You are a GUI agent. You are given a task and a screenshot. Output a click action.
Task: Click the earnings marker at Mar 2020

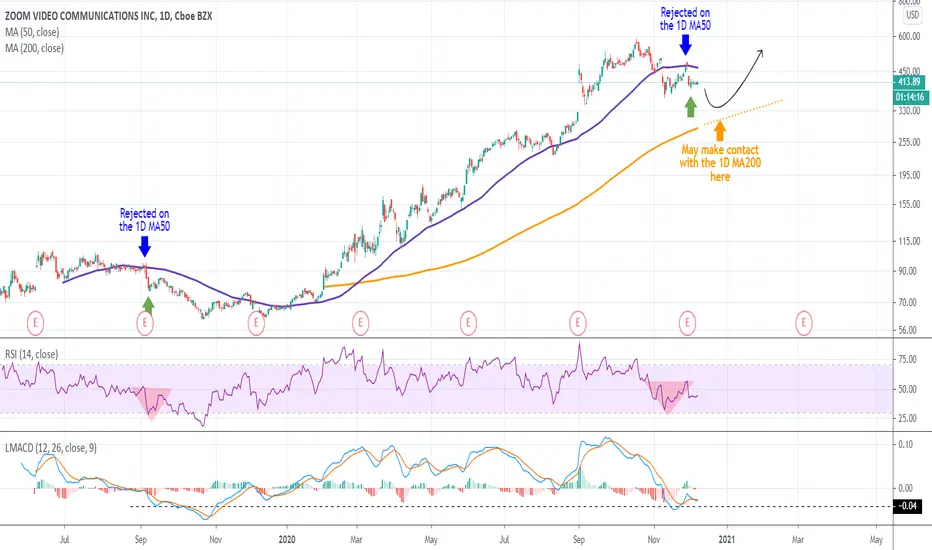pyautogui.click(x=360, y=323)
